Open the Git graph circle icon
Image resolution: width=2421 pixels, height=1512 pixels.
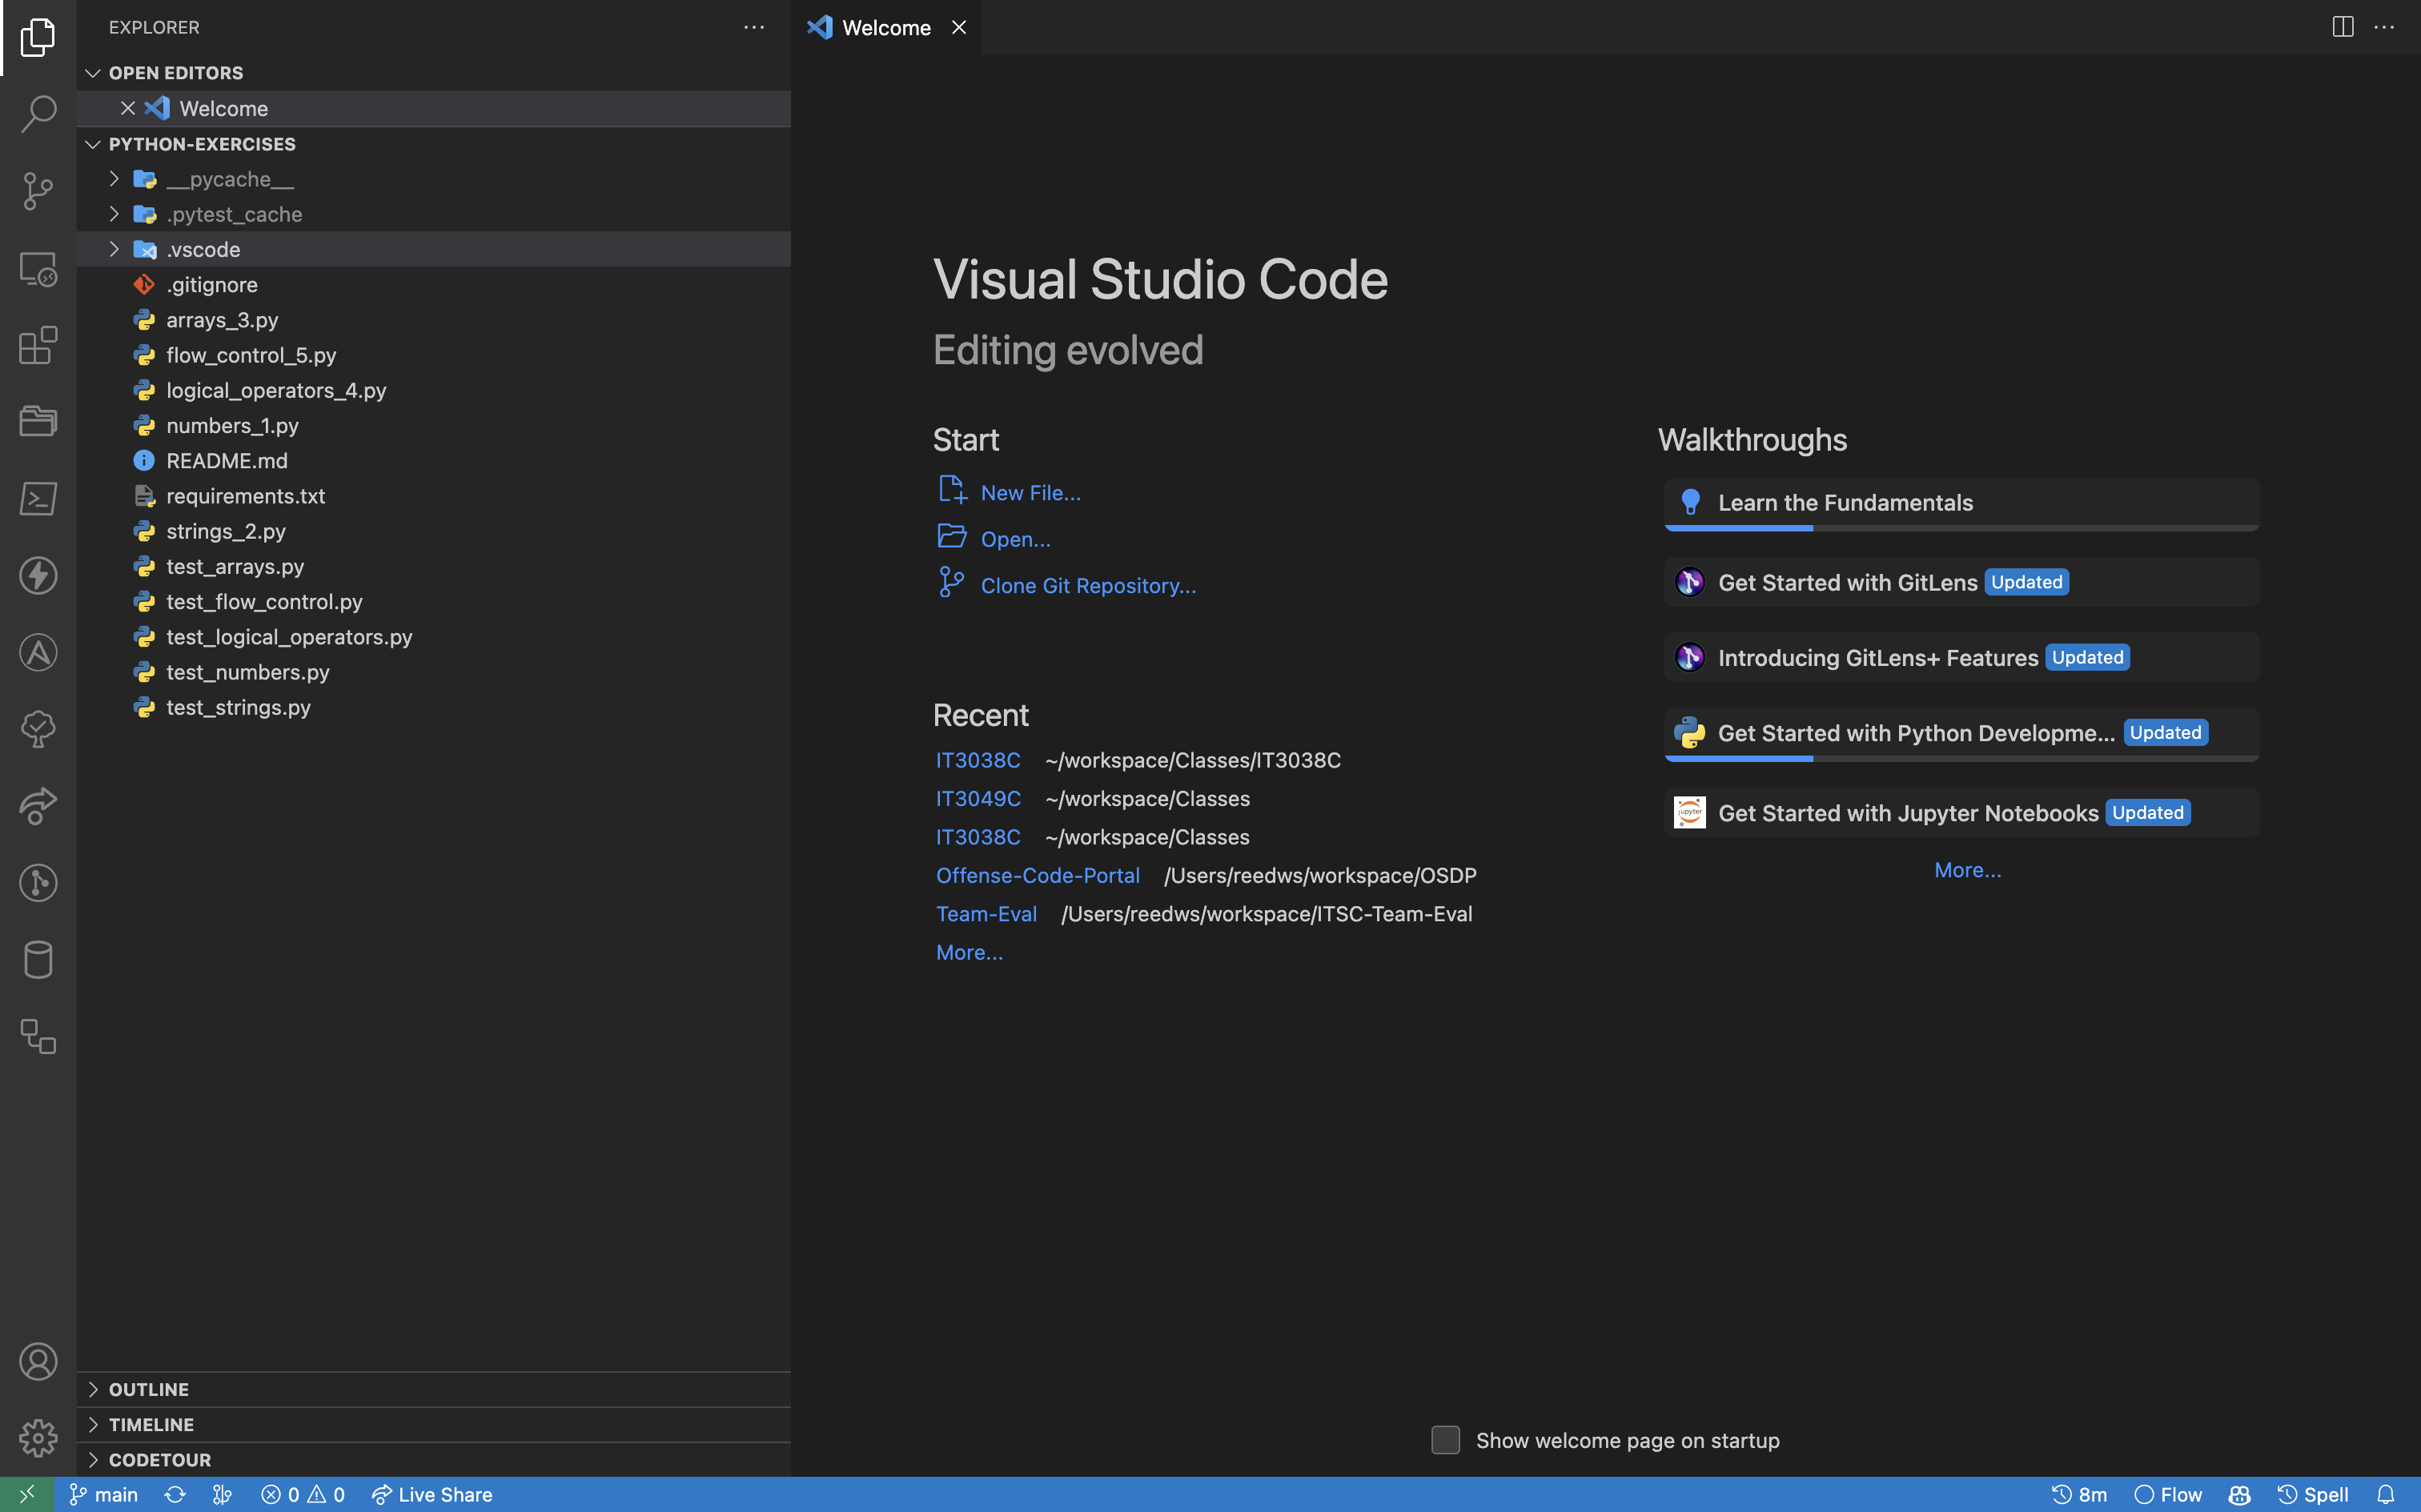pos(38,883)
